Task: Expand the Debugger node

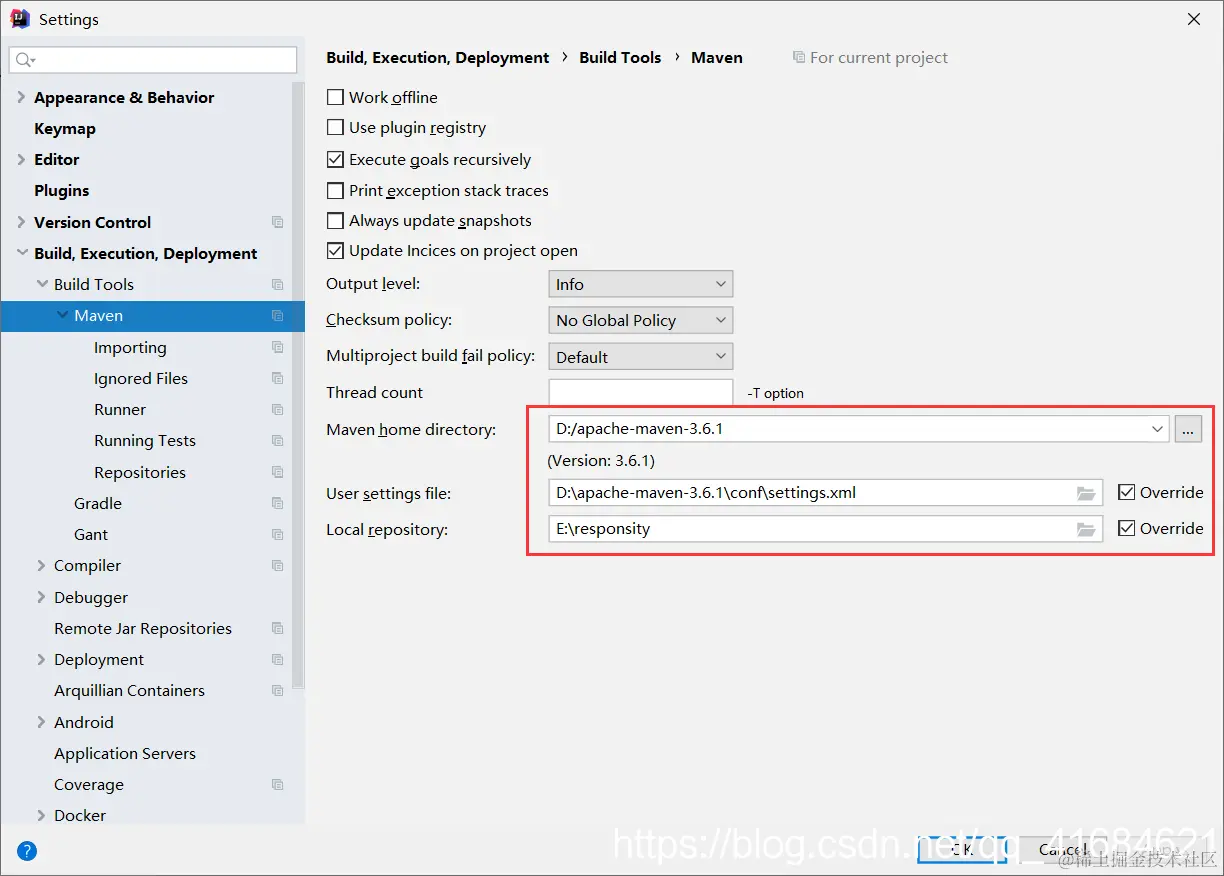Action: pyautogui.click(x=41, y=597)
